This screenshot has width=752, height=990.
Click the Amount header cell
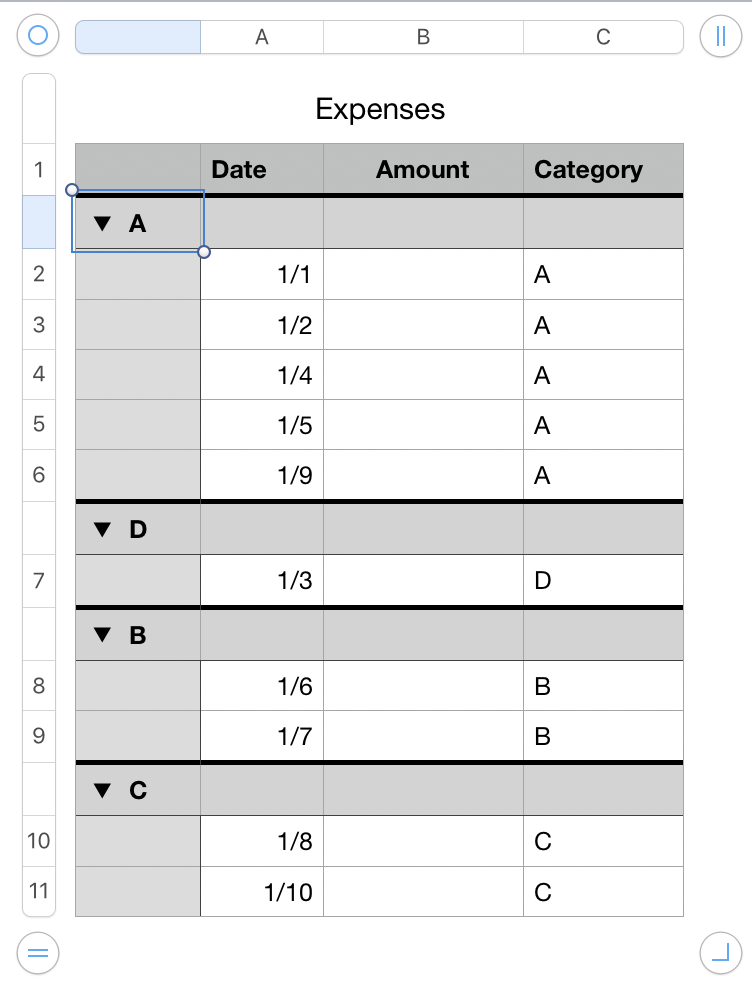click(423, 170)
